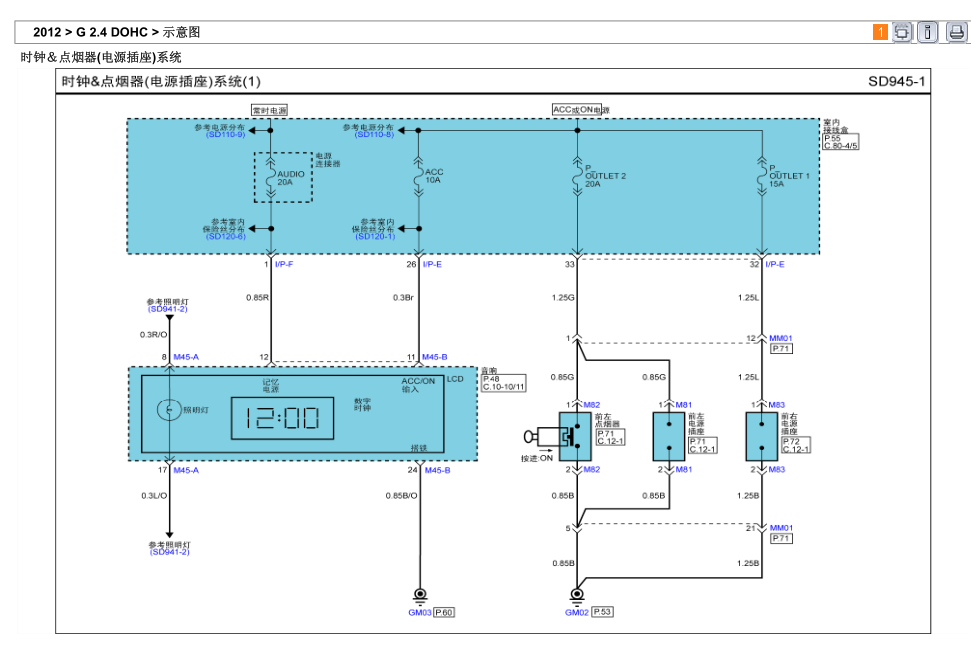Select the I/P-F connector at pin 1
This screenshot has height=651, width=971.
click(x=284, y=264)
